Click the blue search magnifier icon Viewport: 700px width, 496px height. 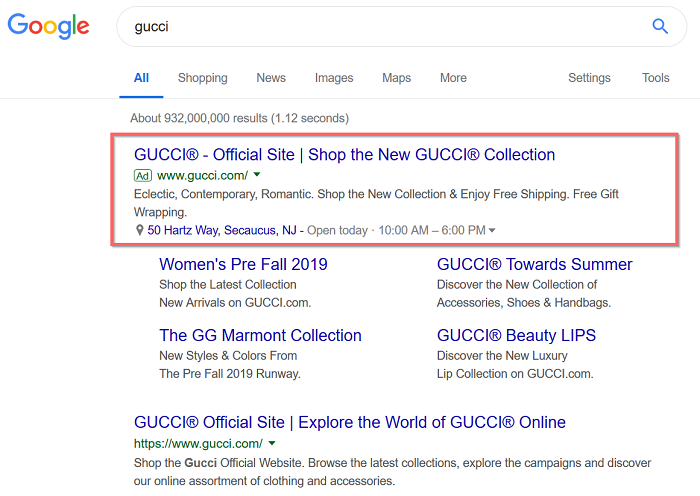(660, 26)
